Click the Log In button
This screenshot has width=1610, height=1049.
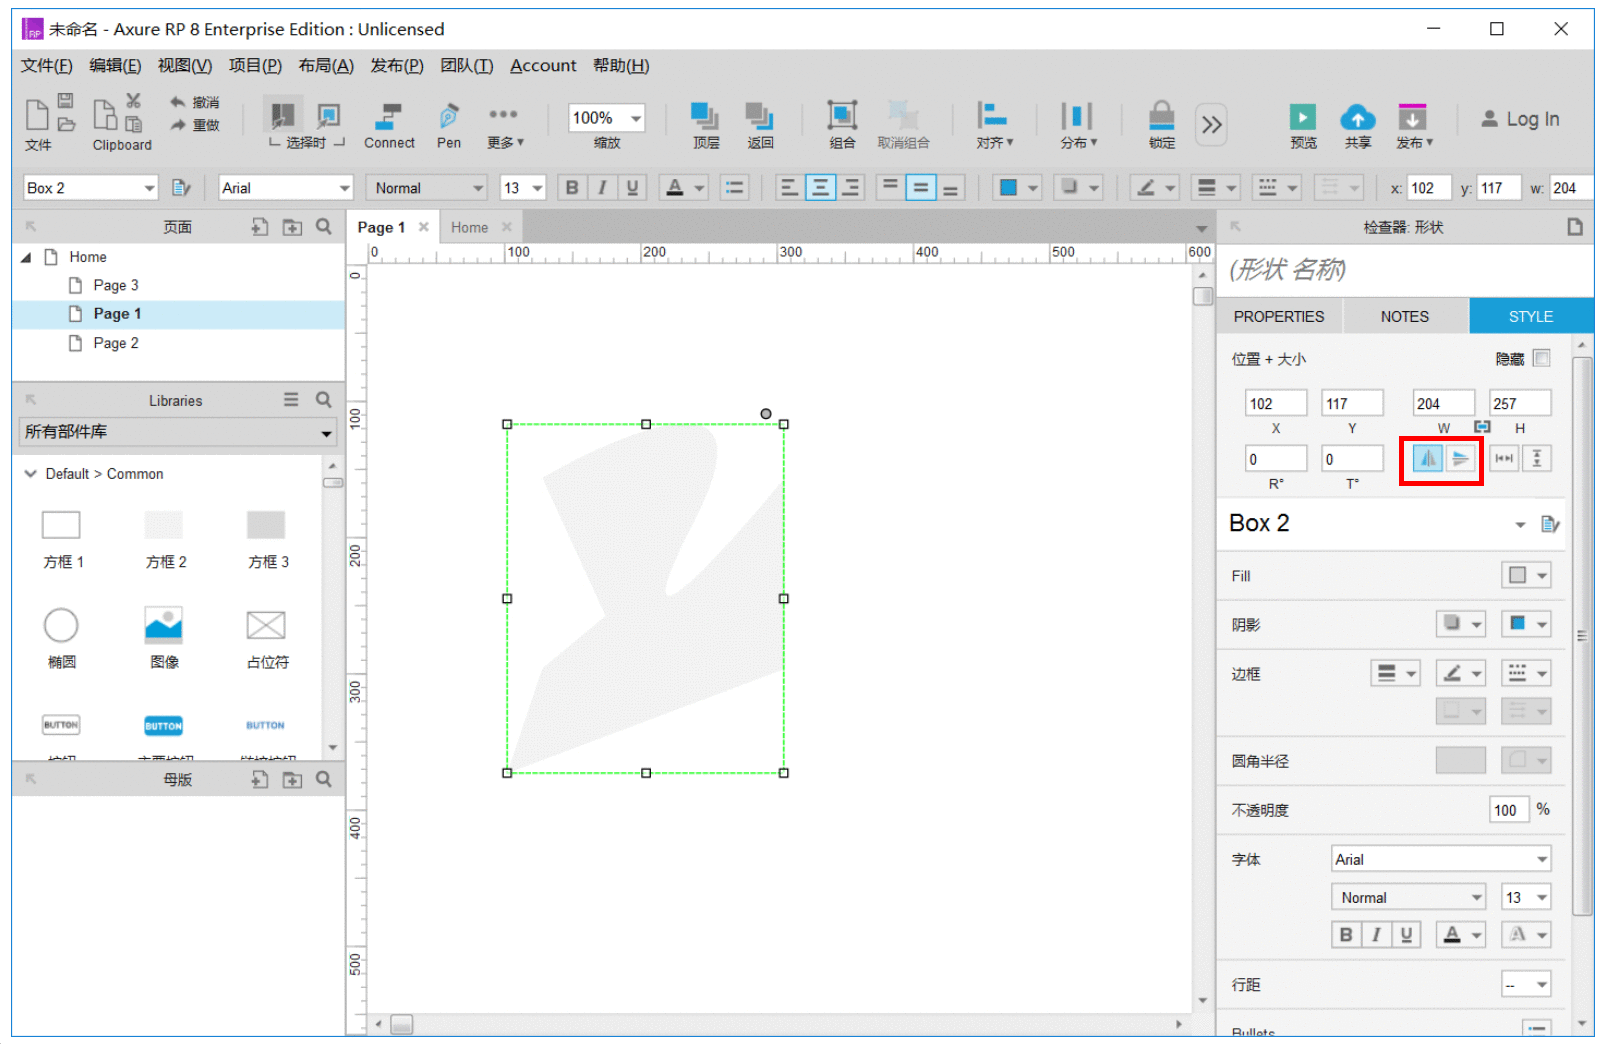click(x=1520, y=119)
